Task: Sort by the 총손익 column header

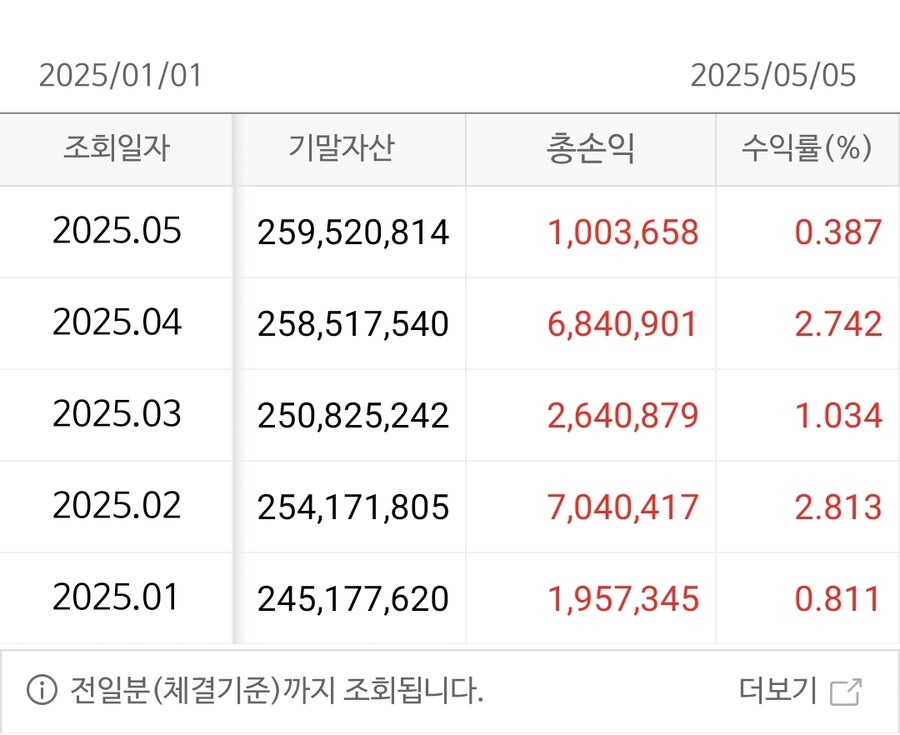Action: point(590,149)
